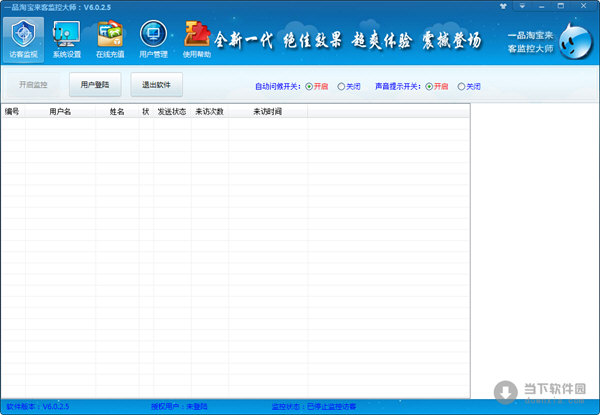Click the 退出软件 button
Screen dimensions: 600x415
pos(157,85)
